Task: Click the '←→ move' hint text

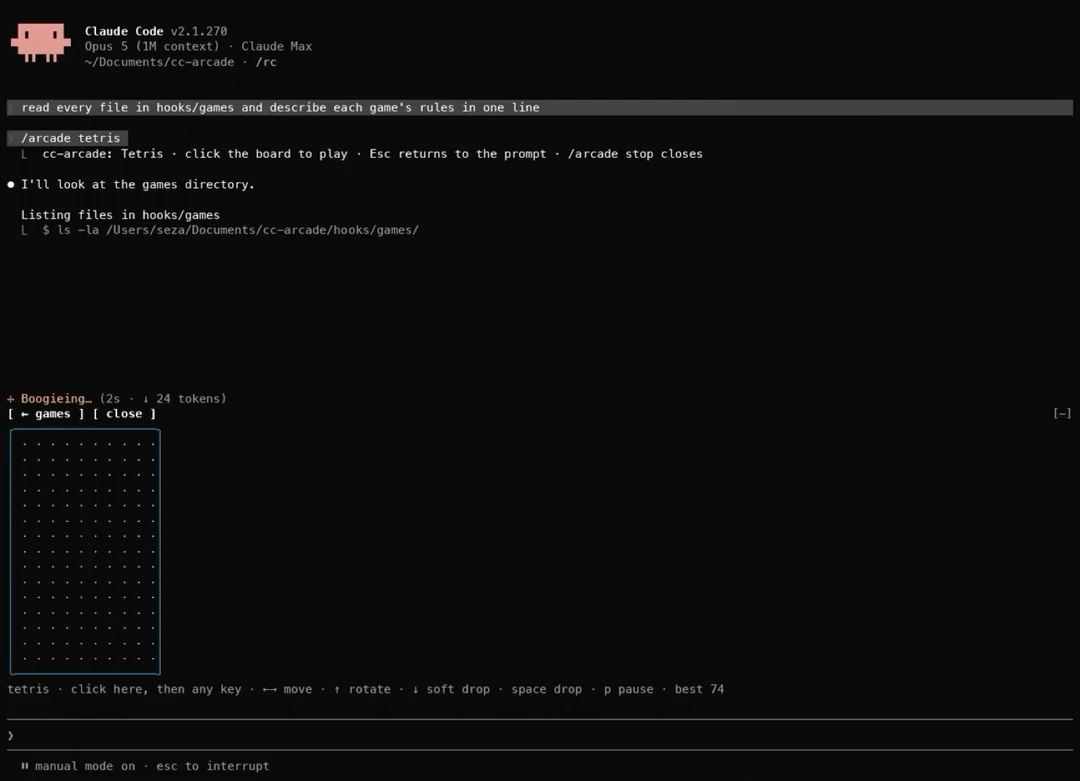Action: [287, 689]
